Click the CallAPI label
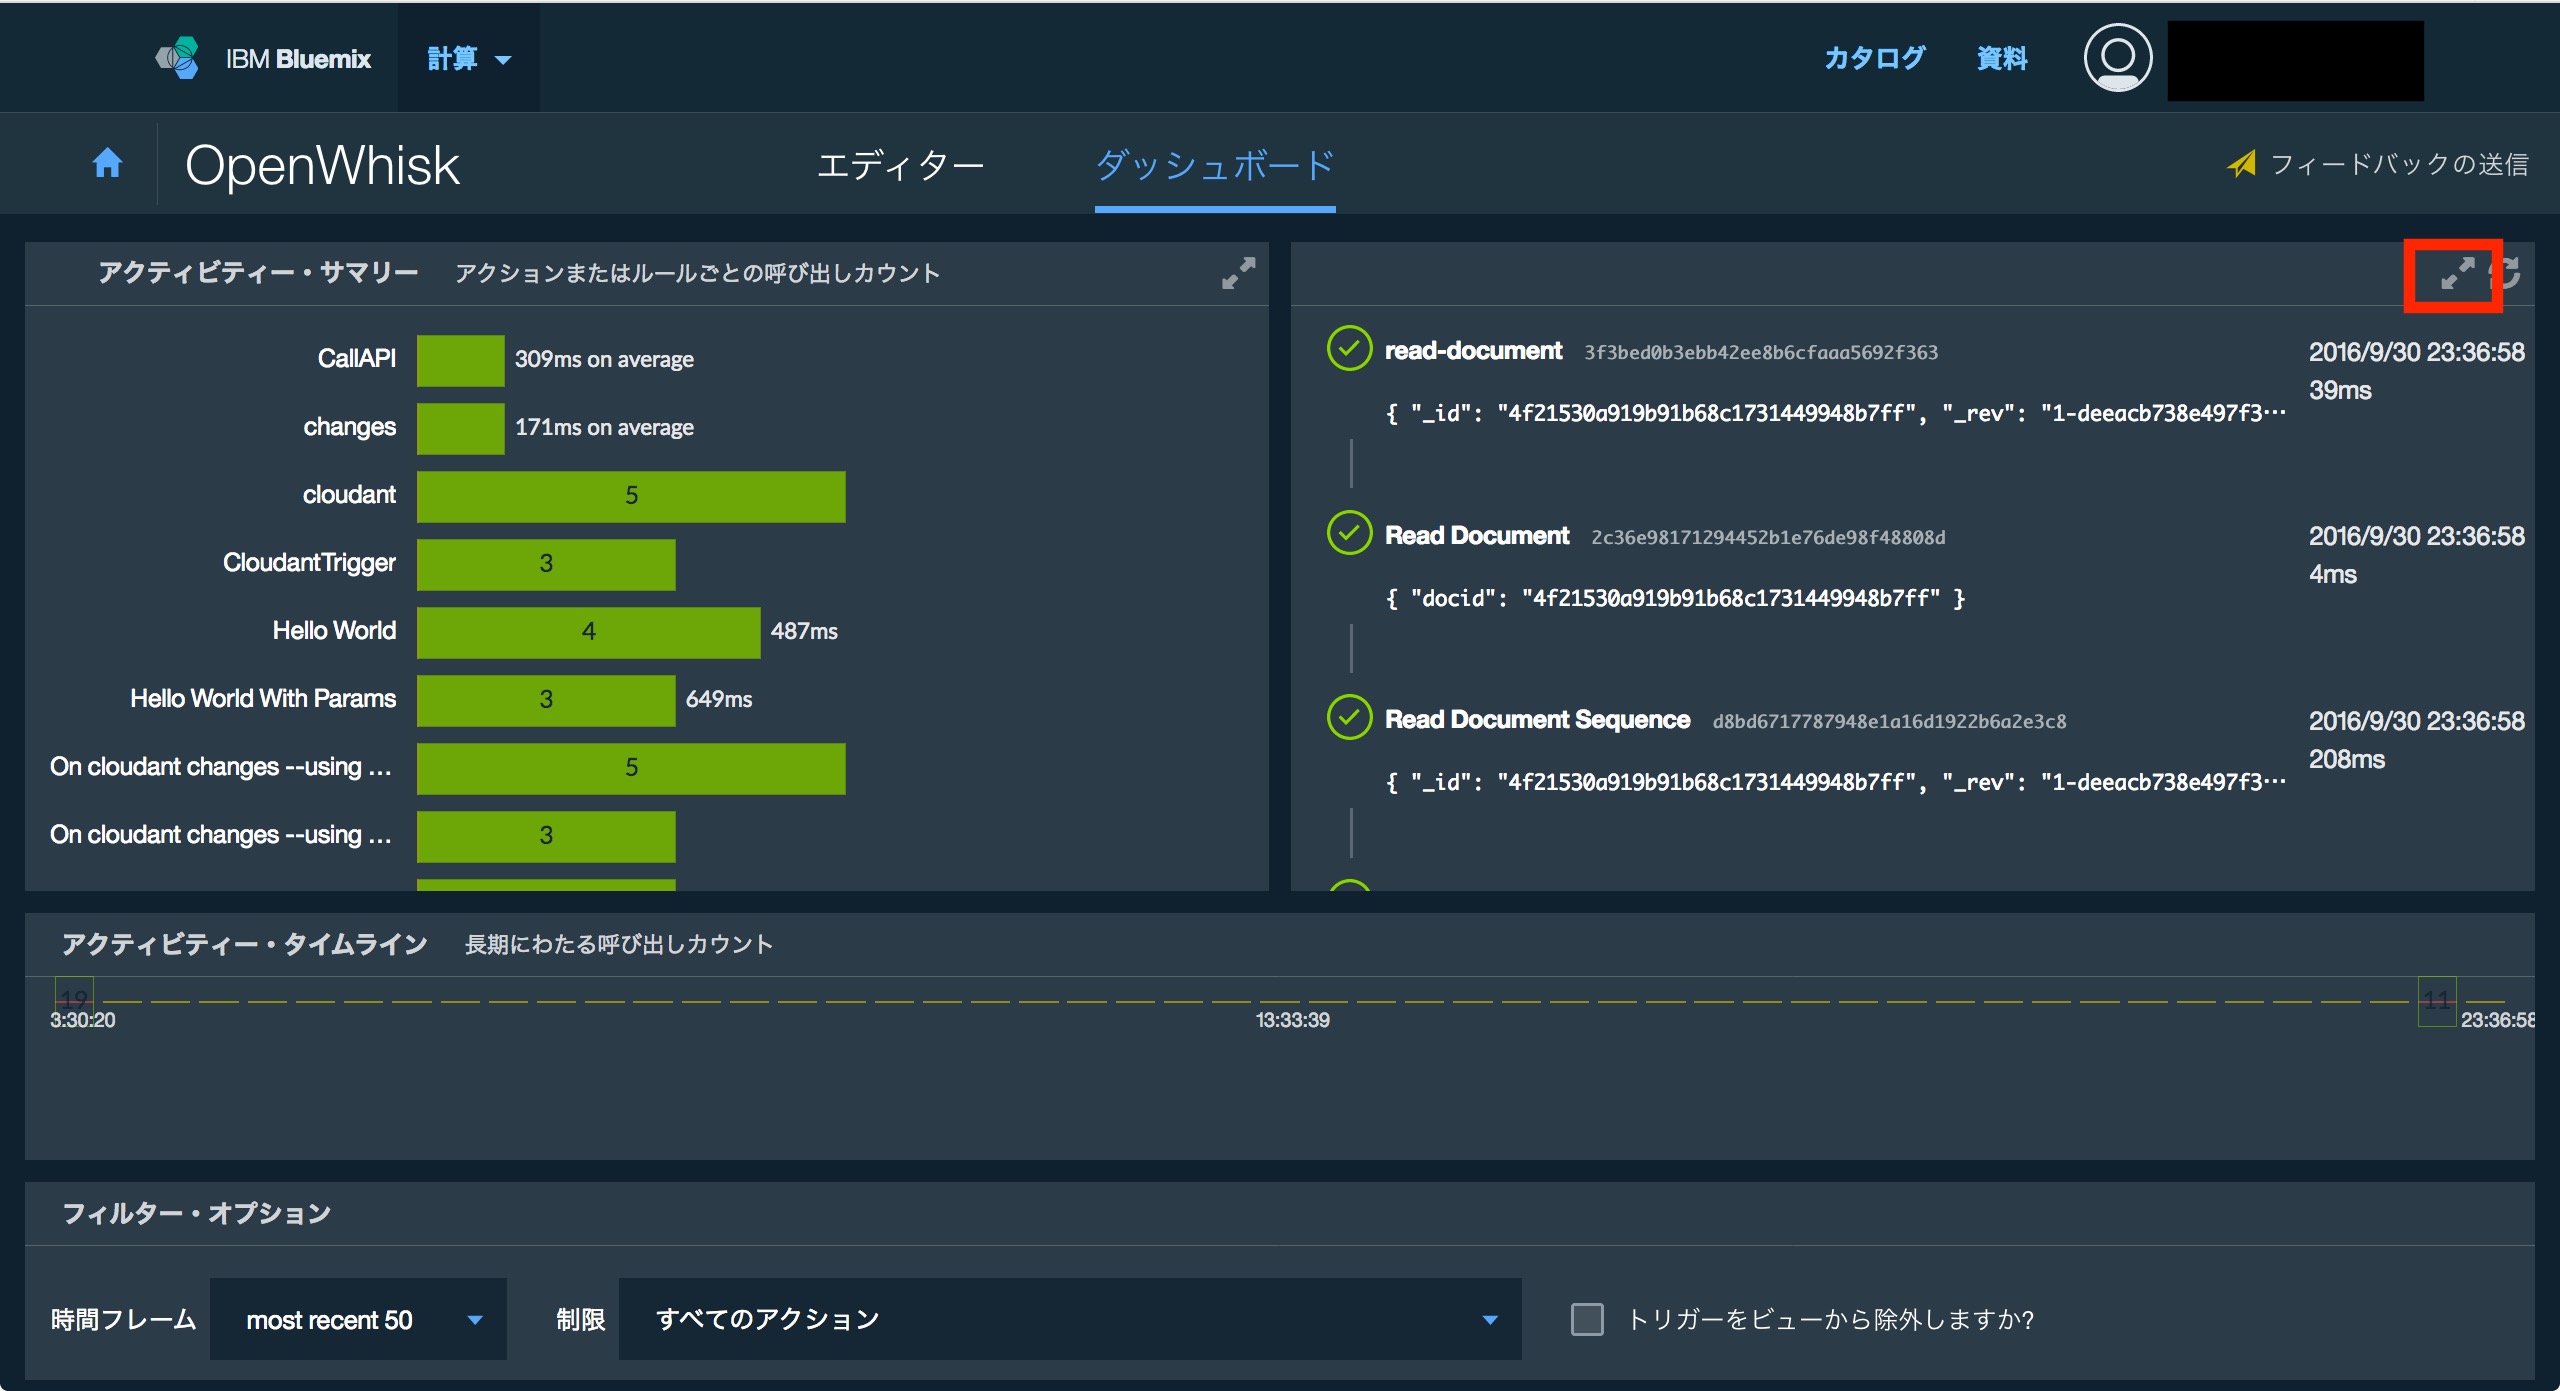Image resolution: width=2560 pixels, height=1391 pixels. [356, 358]
